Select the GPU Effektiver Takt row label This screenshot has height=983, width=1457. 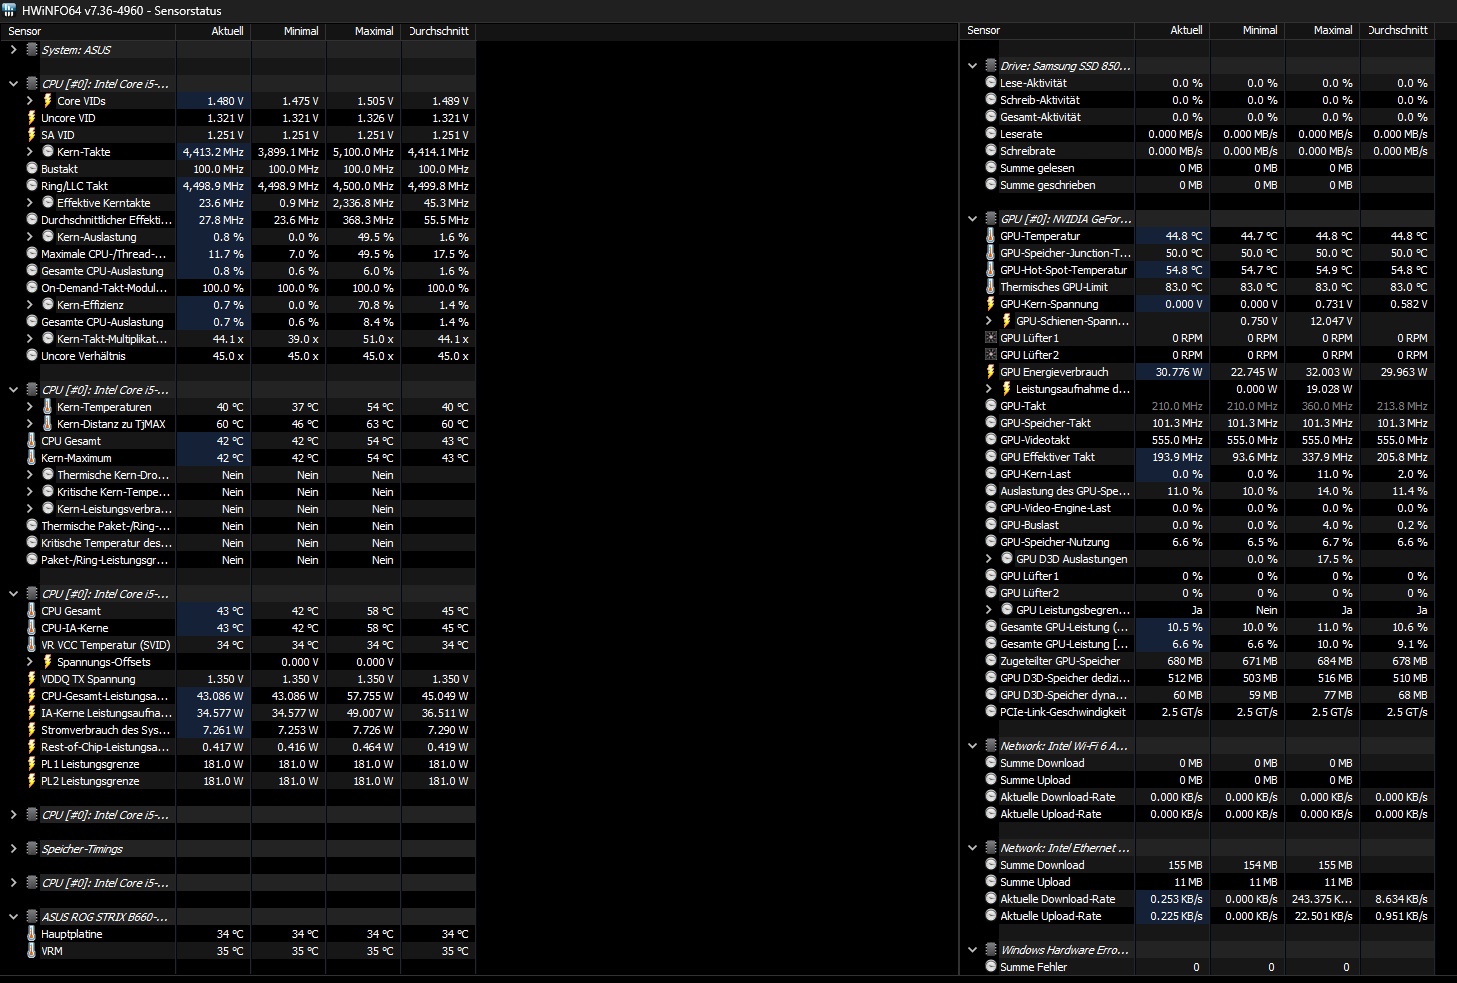(1047, 457)
